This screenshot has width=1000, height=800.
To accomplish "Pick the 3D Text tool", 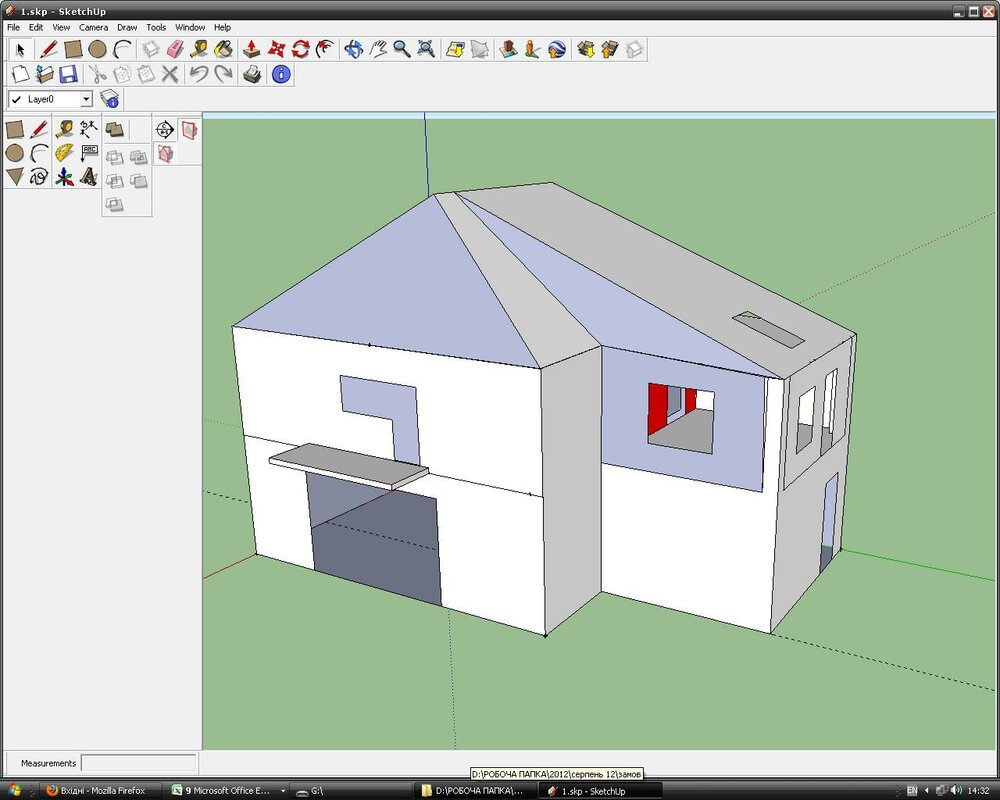I will [x=89, y=177].
